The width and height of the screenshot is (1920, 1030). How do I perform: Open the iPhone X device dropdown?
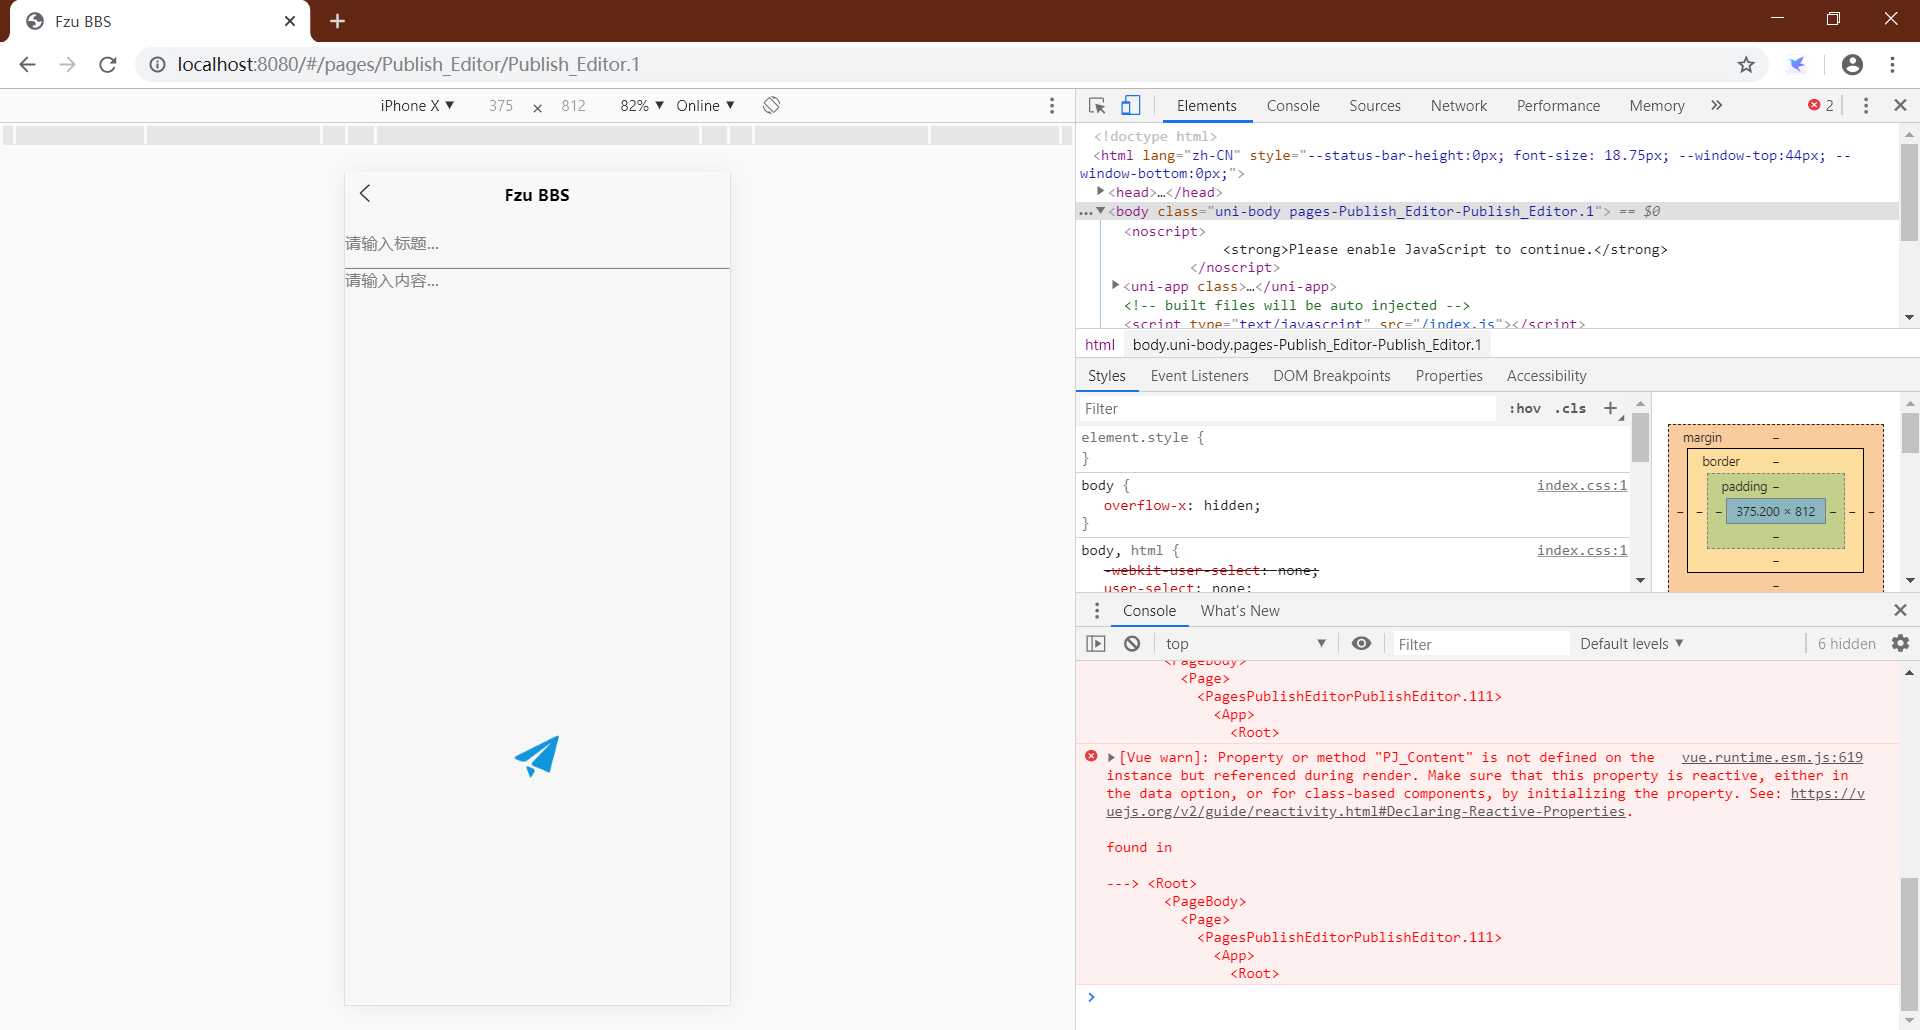tap(417, 105)
